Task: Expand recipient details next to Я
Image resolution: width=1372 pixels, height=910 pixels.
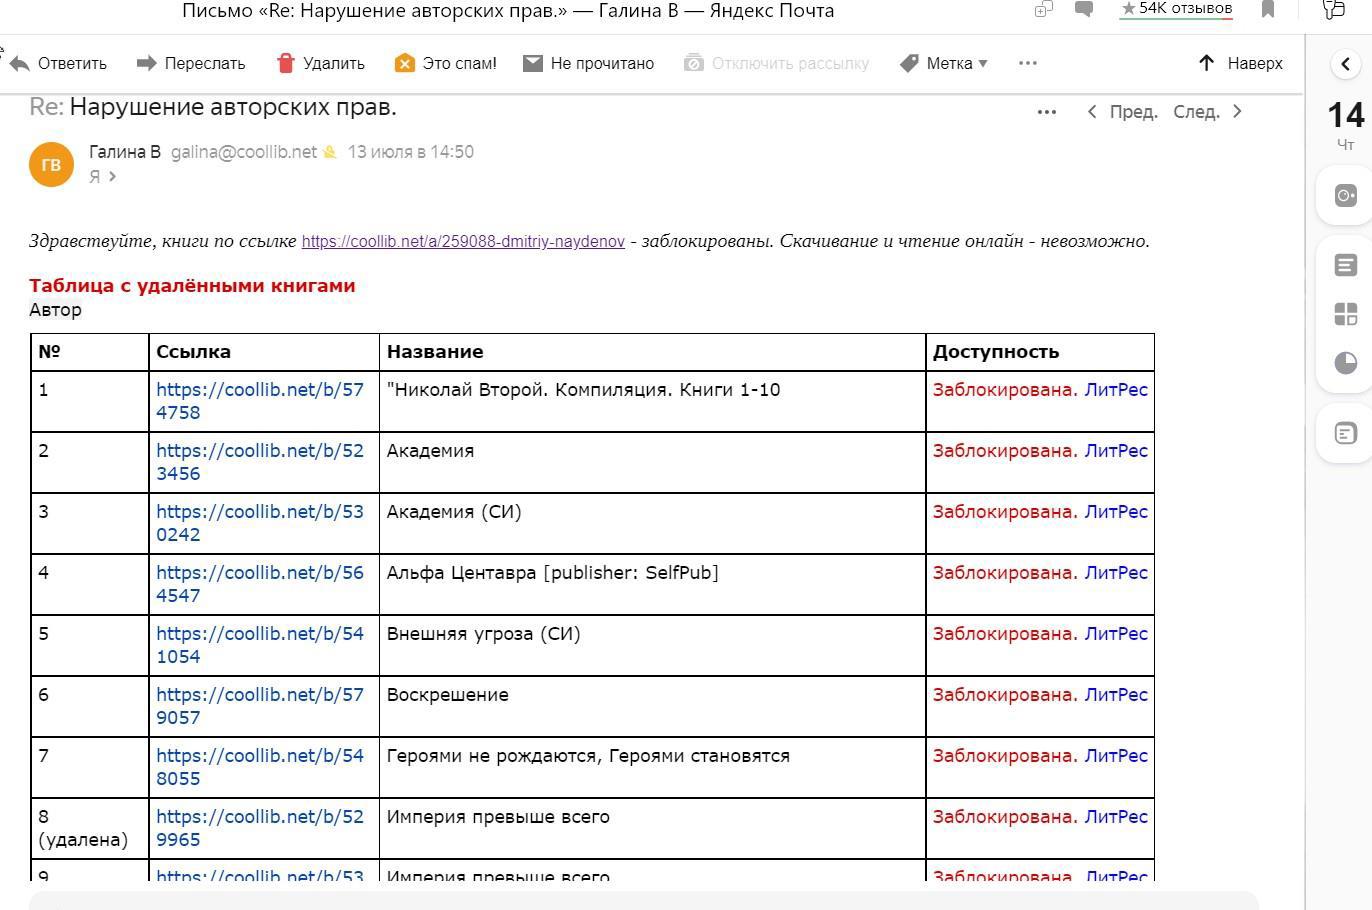Action: click(112, 177)
